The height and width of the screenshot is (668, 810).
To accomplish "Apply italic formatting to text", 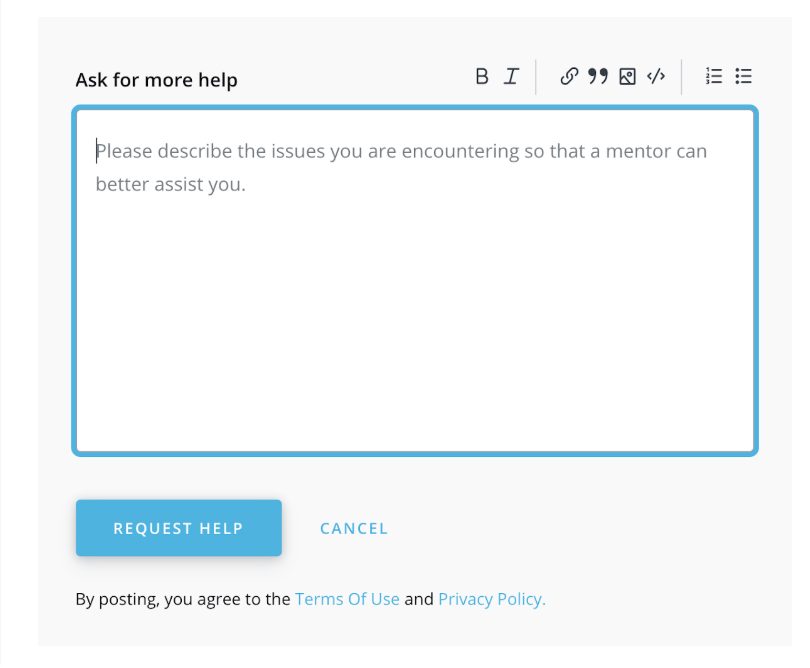I will pos(511,76).
